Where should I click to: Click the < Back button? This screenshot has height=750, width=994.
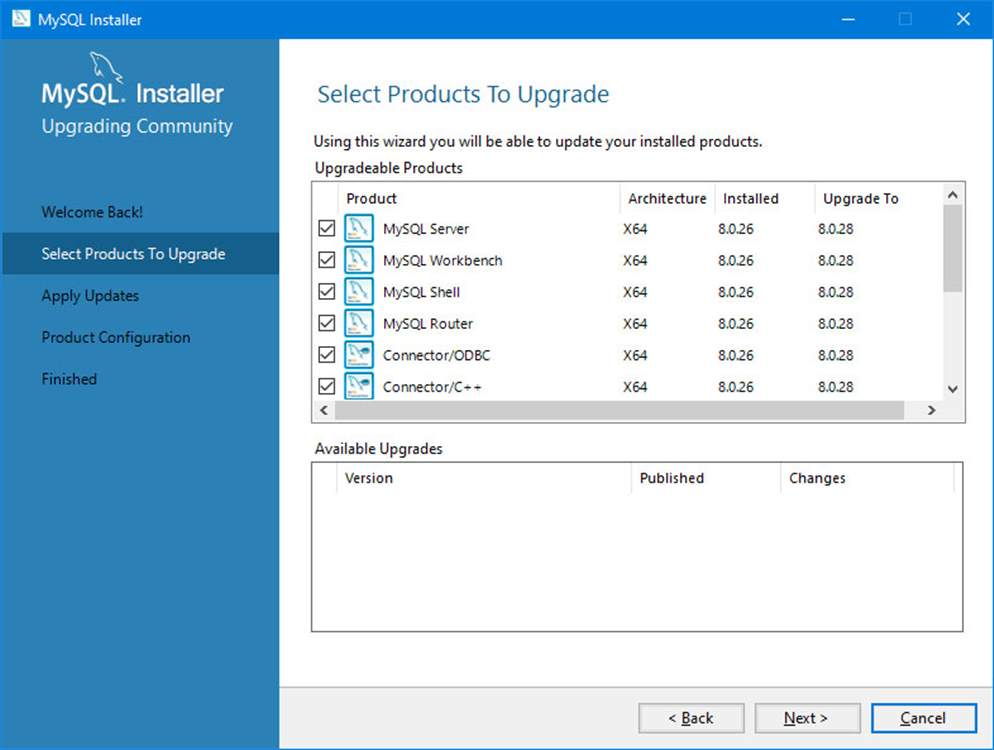(x=691, y=718)
